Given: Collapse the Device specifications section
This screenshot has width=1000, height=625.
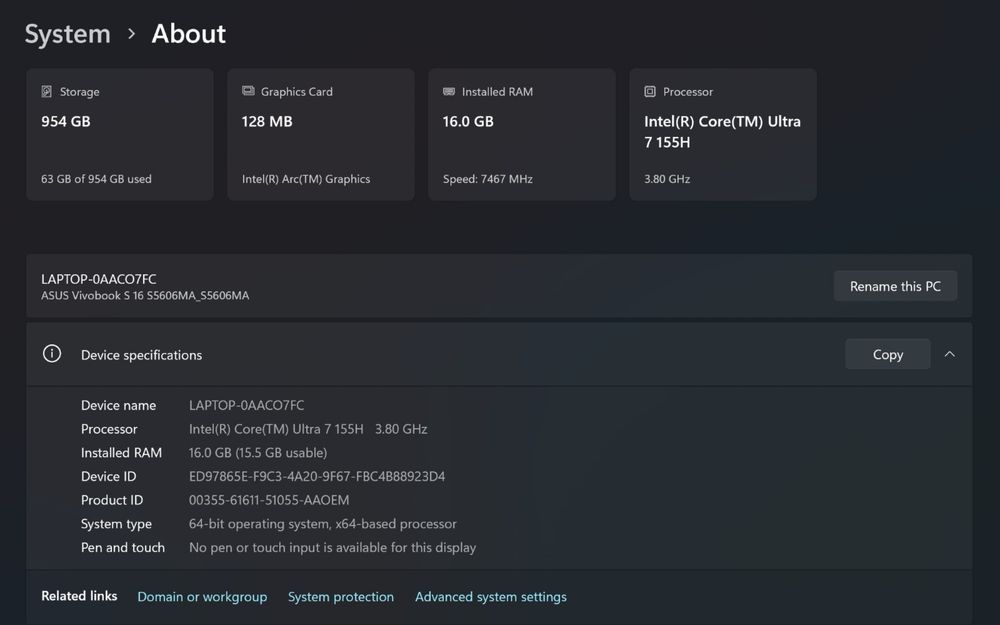Looking at the screenshot, I should click(950, 354).
